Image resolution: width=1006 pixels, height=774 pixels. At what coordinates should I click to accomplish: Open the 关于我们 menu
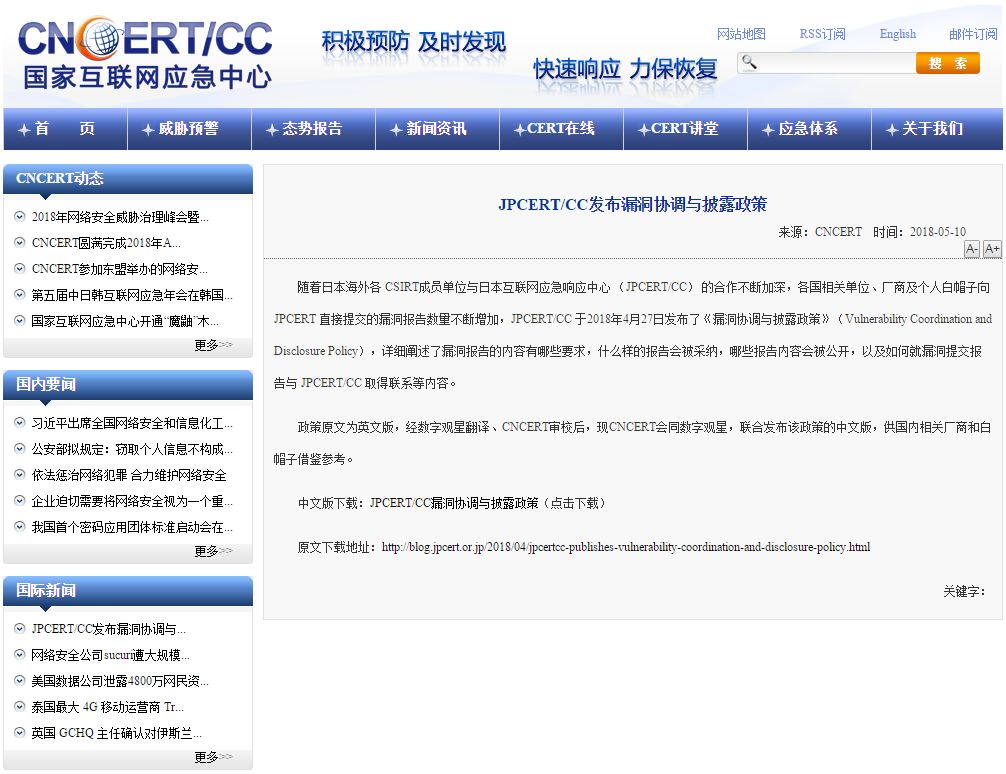(937, 129)
